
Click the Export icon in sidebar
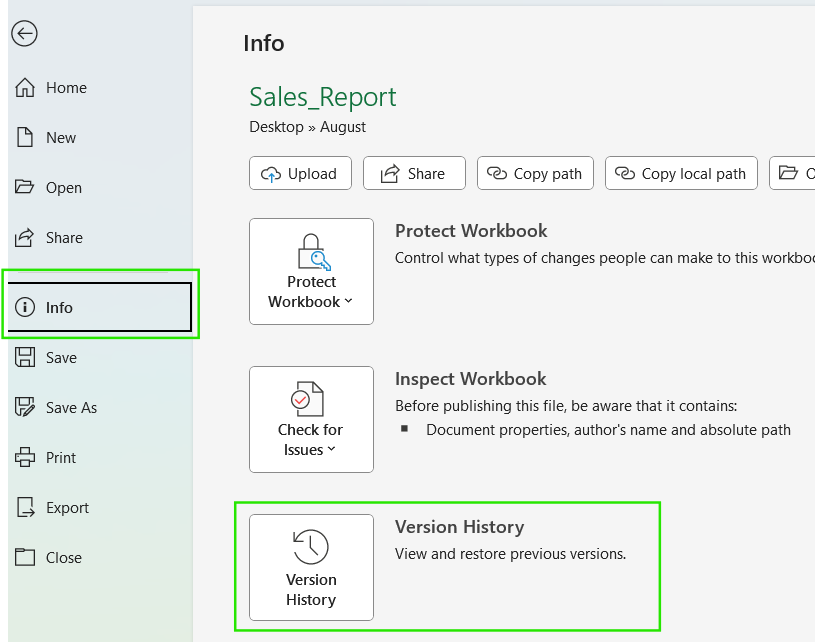click(x=25, y=507)
